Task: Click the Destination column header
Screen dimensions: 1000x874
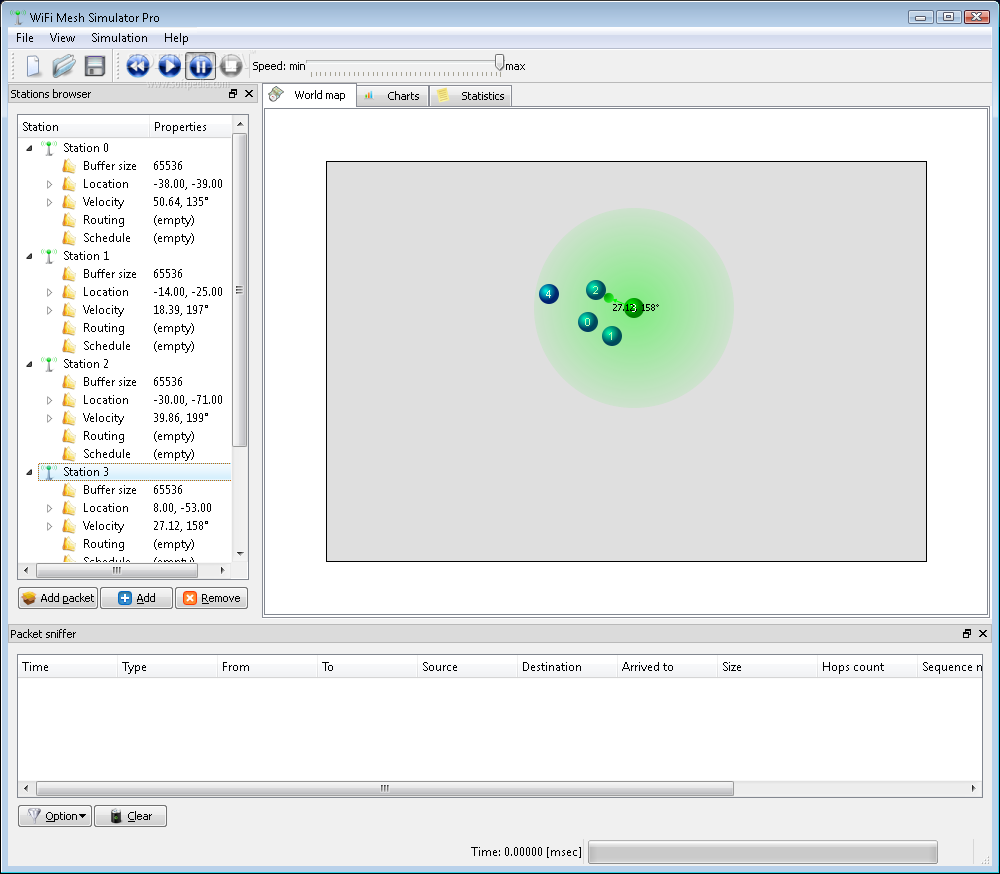Action: (567, 667)
